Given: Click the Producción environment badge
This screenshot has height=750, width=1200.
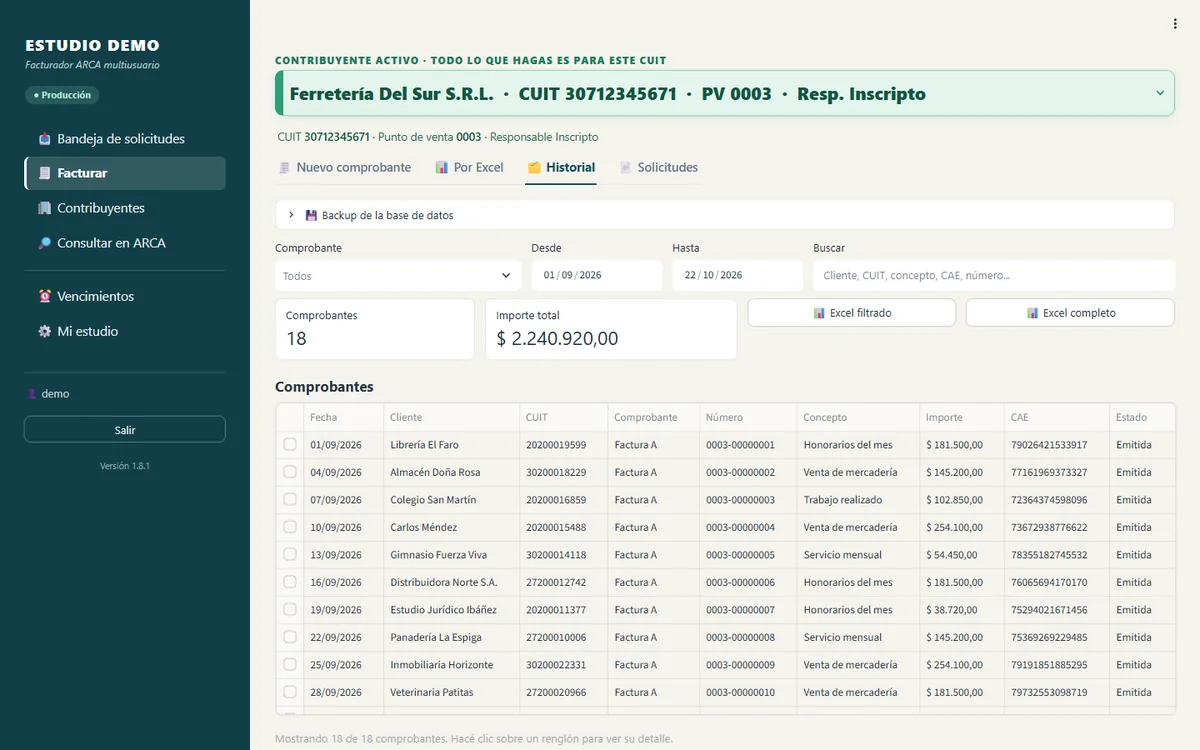Looking at the screenshot, I should (x=62, y=95).
